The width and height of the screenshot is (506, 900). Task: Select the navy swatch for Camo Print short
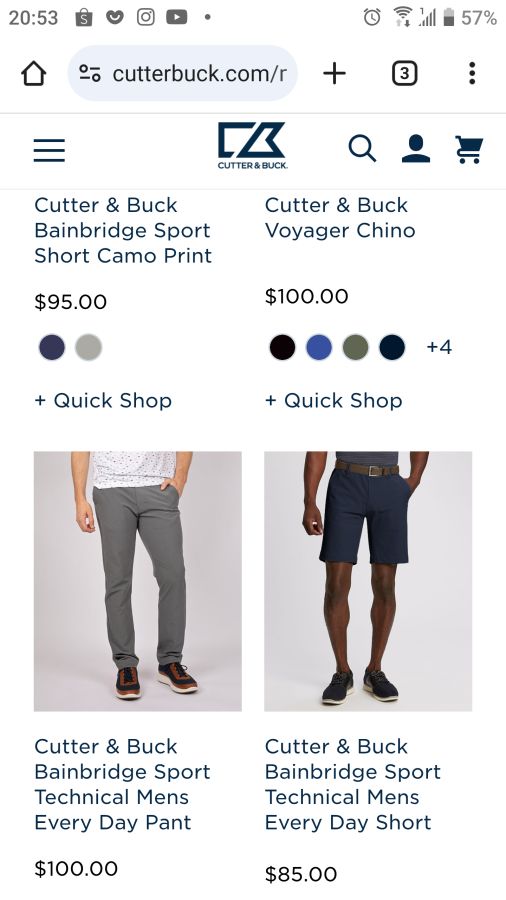[52, 347]
